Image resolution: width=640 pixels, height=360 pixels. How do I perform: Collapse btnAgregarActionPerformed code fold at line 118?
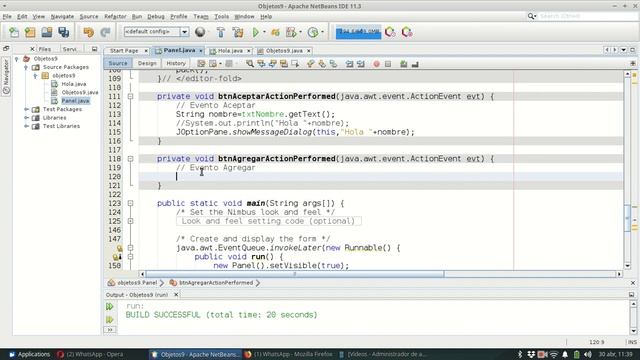[130, 159]
